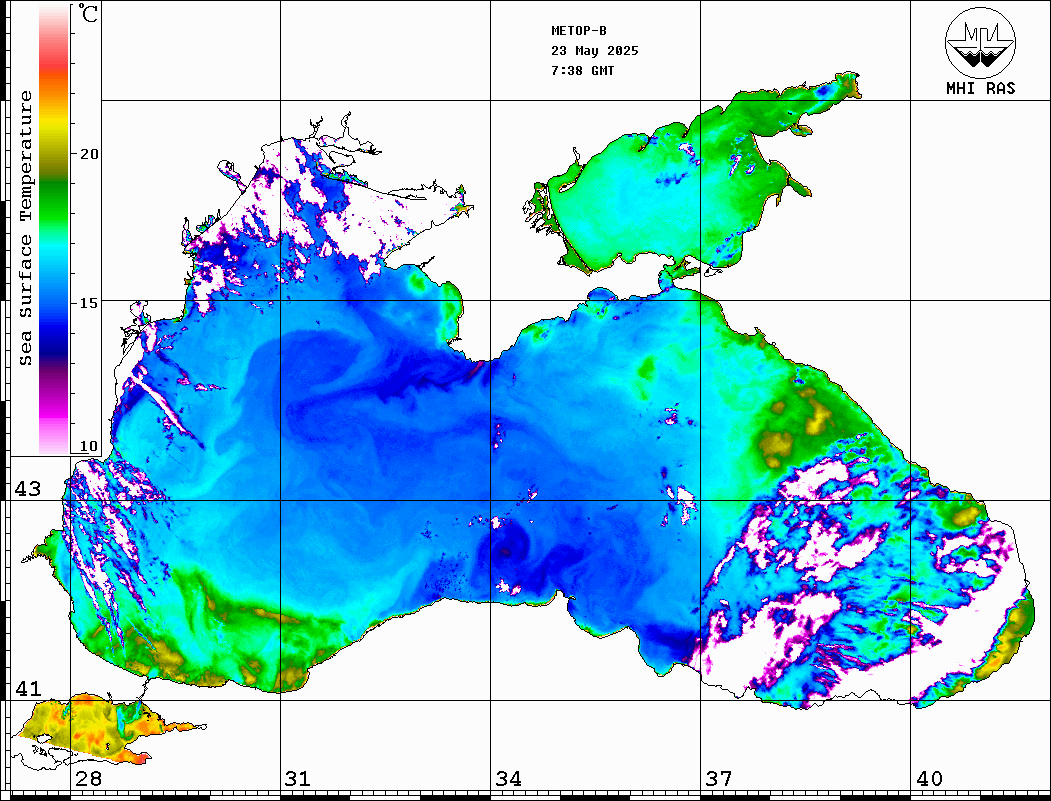Click the 'MHI RAS' text label

point(981,88)
